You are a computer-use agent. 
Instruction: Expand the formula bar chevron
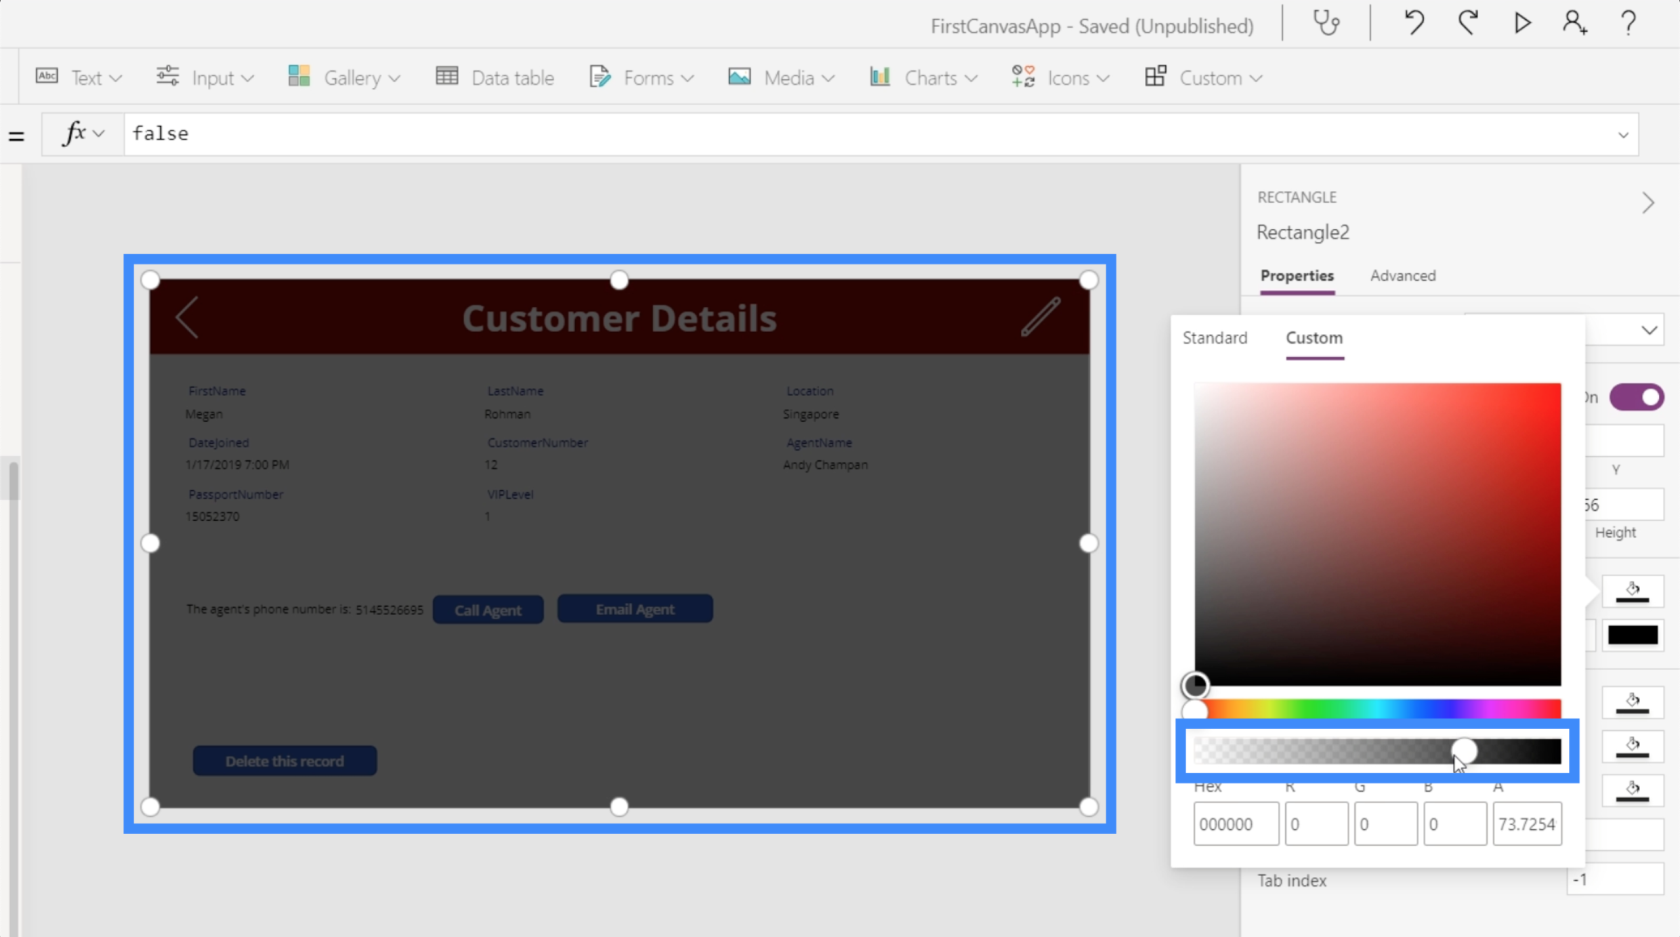(x=1623, y=135)
